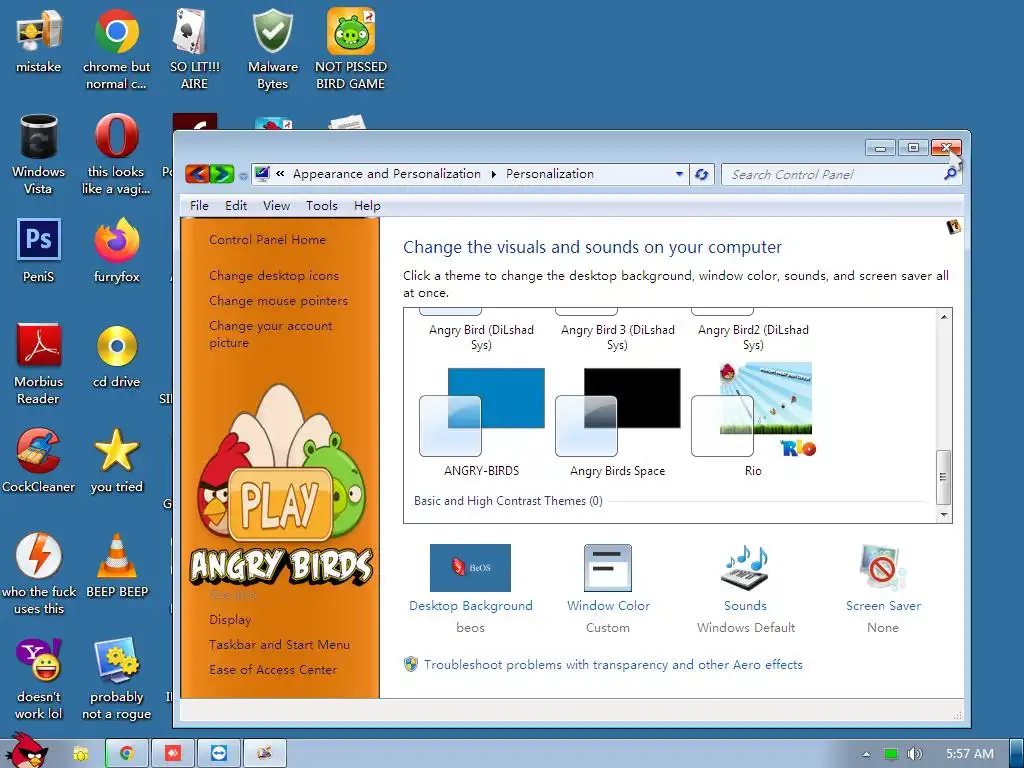Click the help icon in the top-right content corner
The image size is (1024, 768).
pos(953,227)
